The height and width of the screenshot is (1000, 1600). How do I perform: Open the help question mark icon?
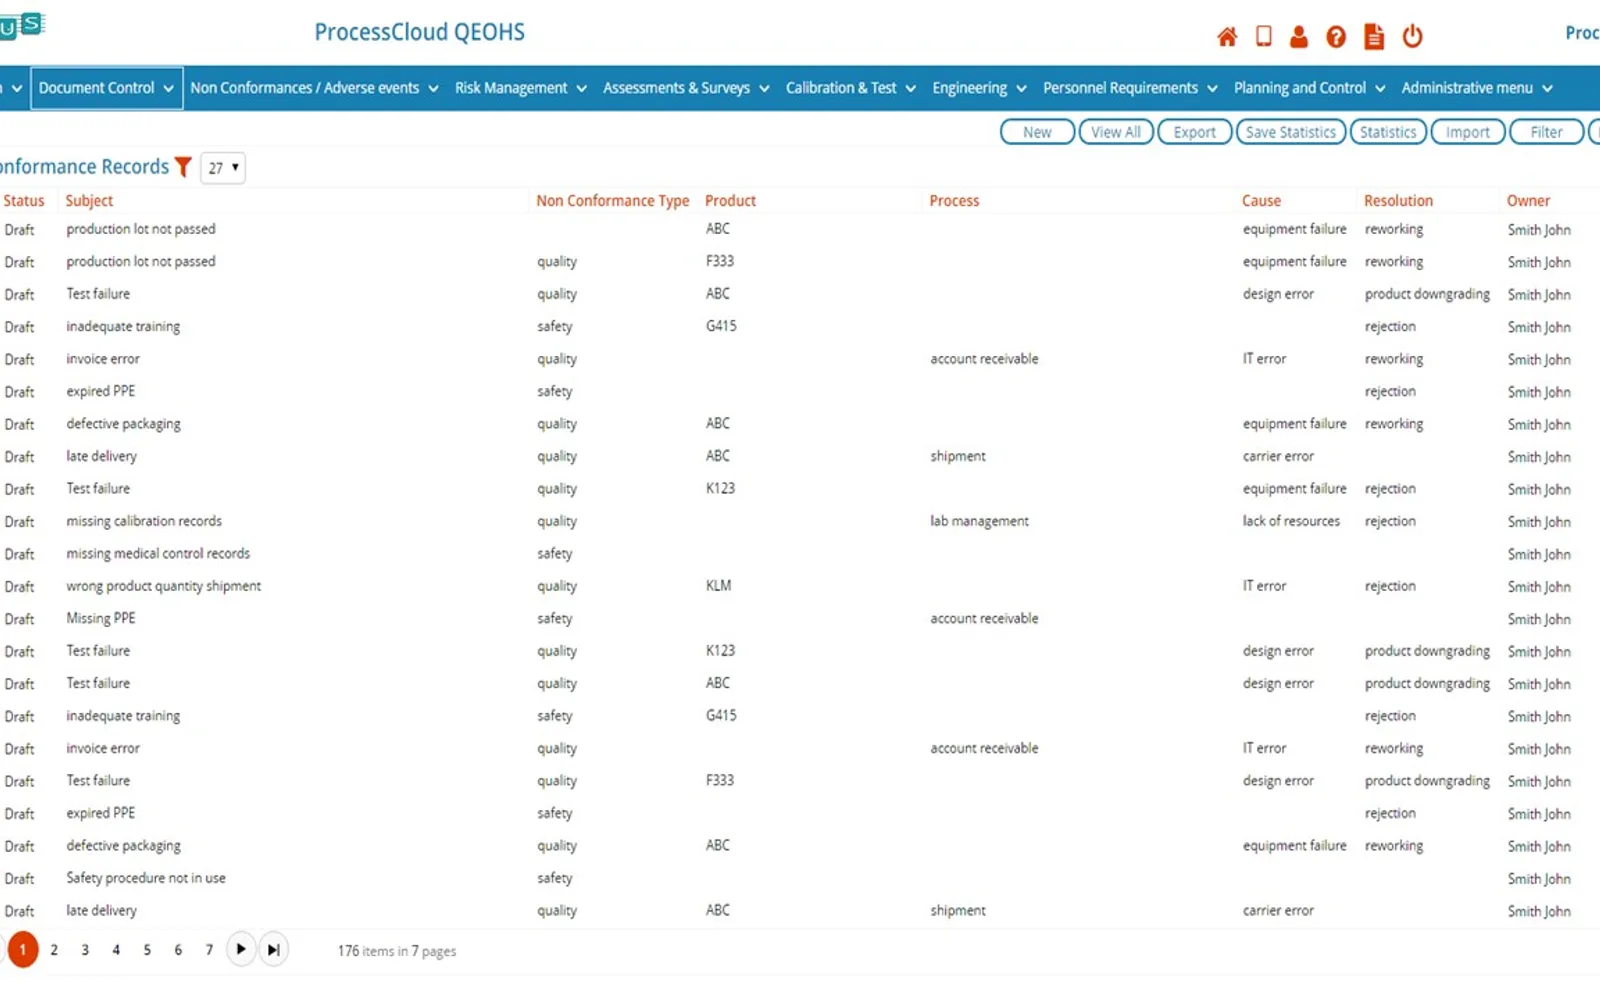(x=1336, y=37)
